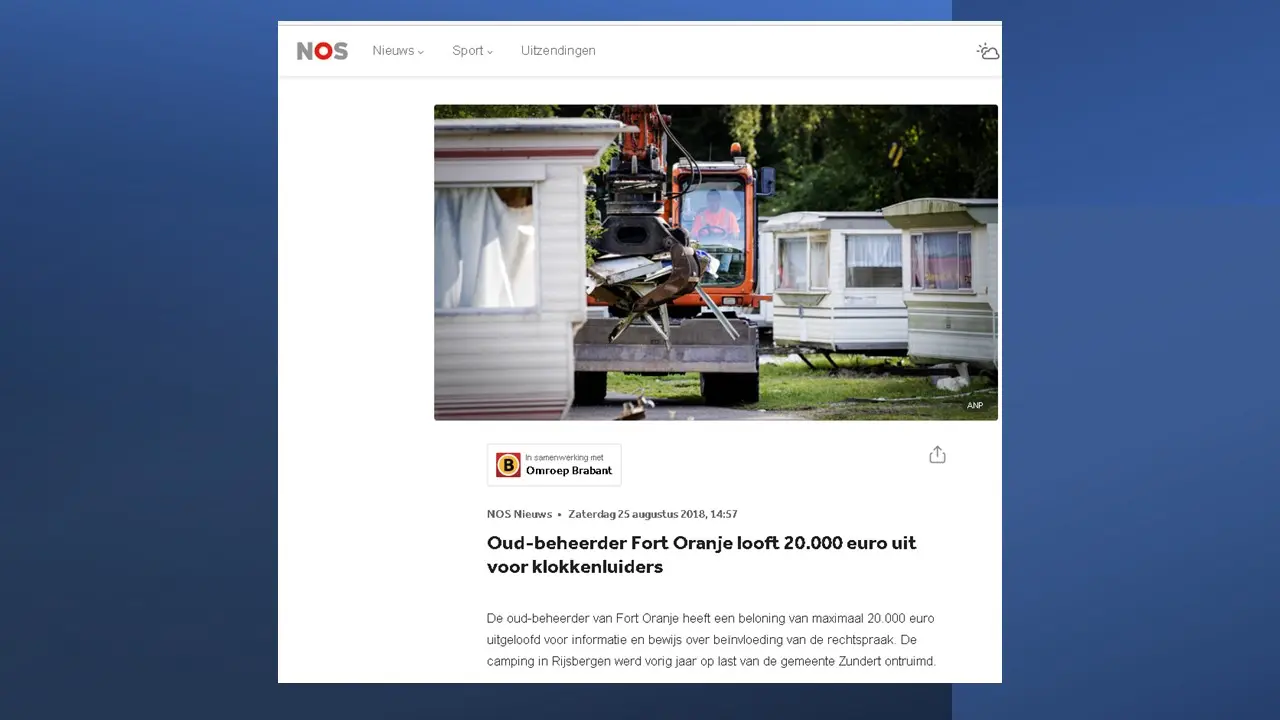
Task: Share the article using the share icon
Action: pos(937,455)
